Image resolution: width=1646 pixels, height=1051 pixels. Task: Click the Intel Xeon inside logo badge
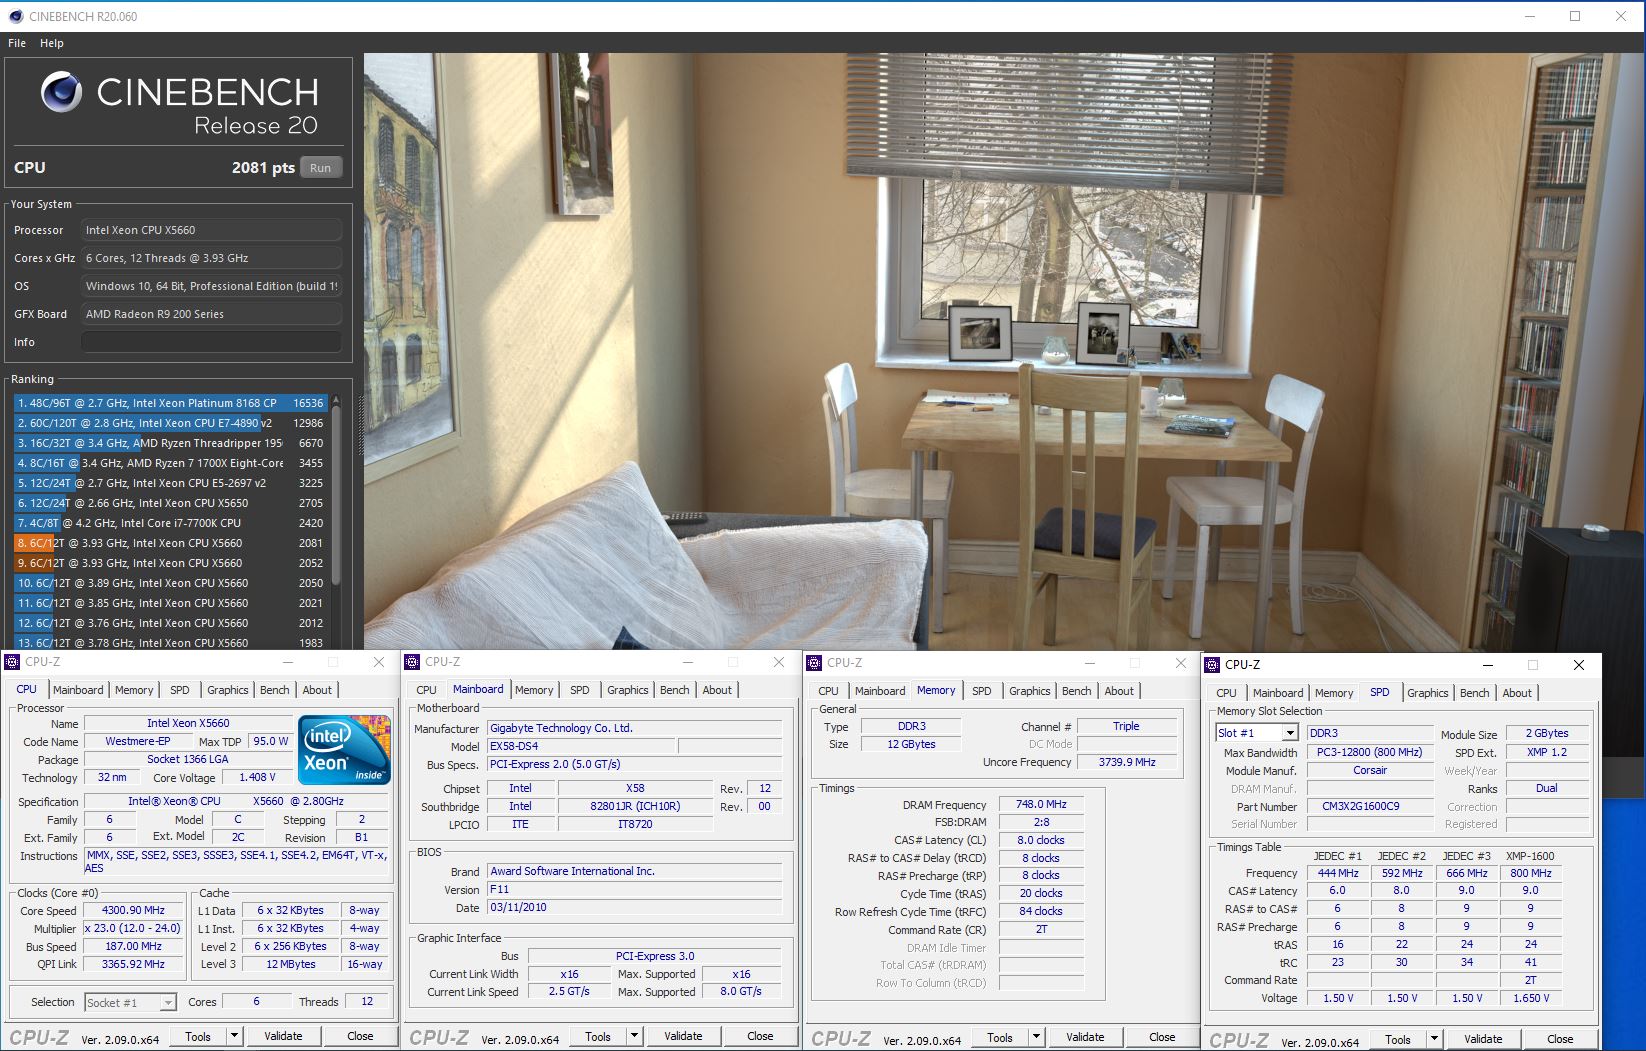coord(345,750)
